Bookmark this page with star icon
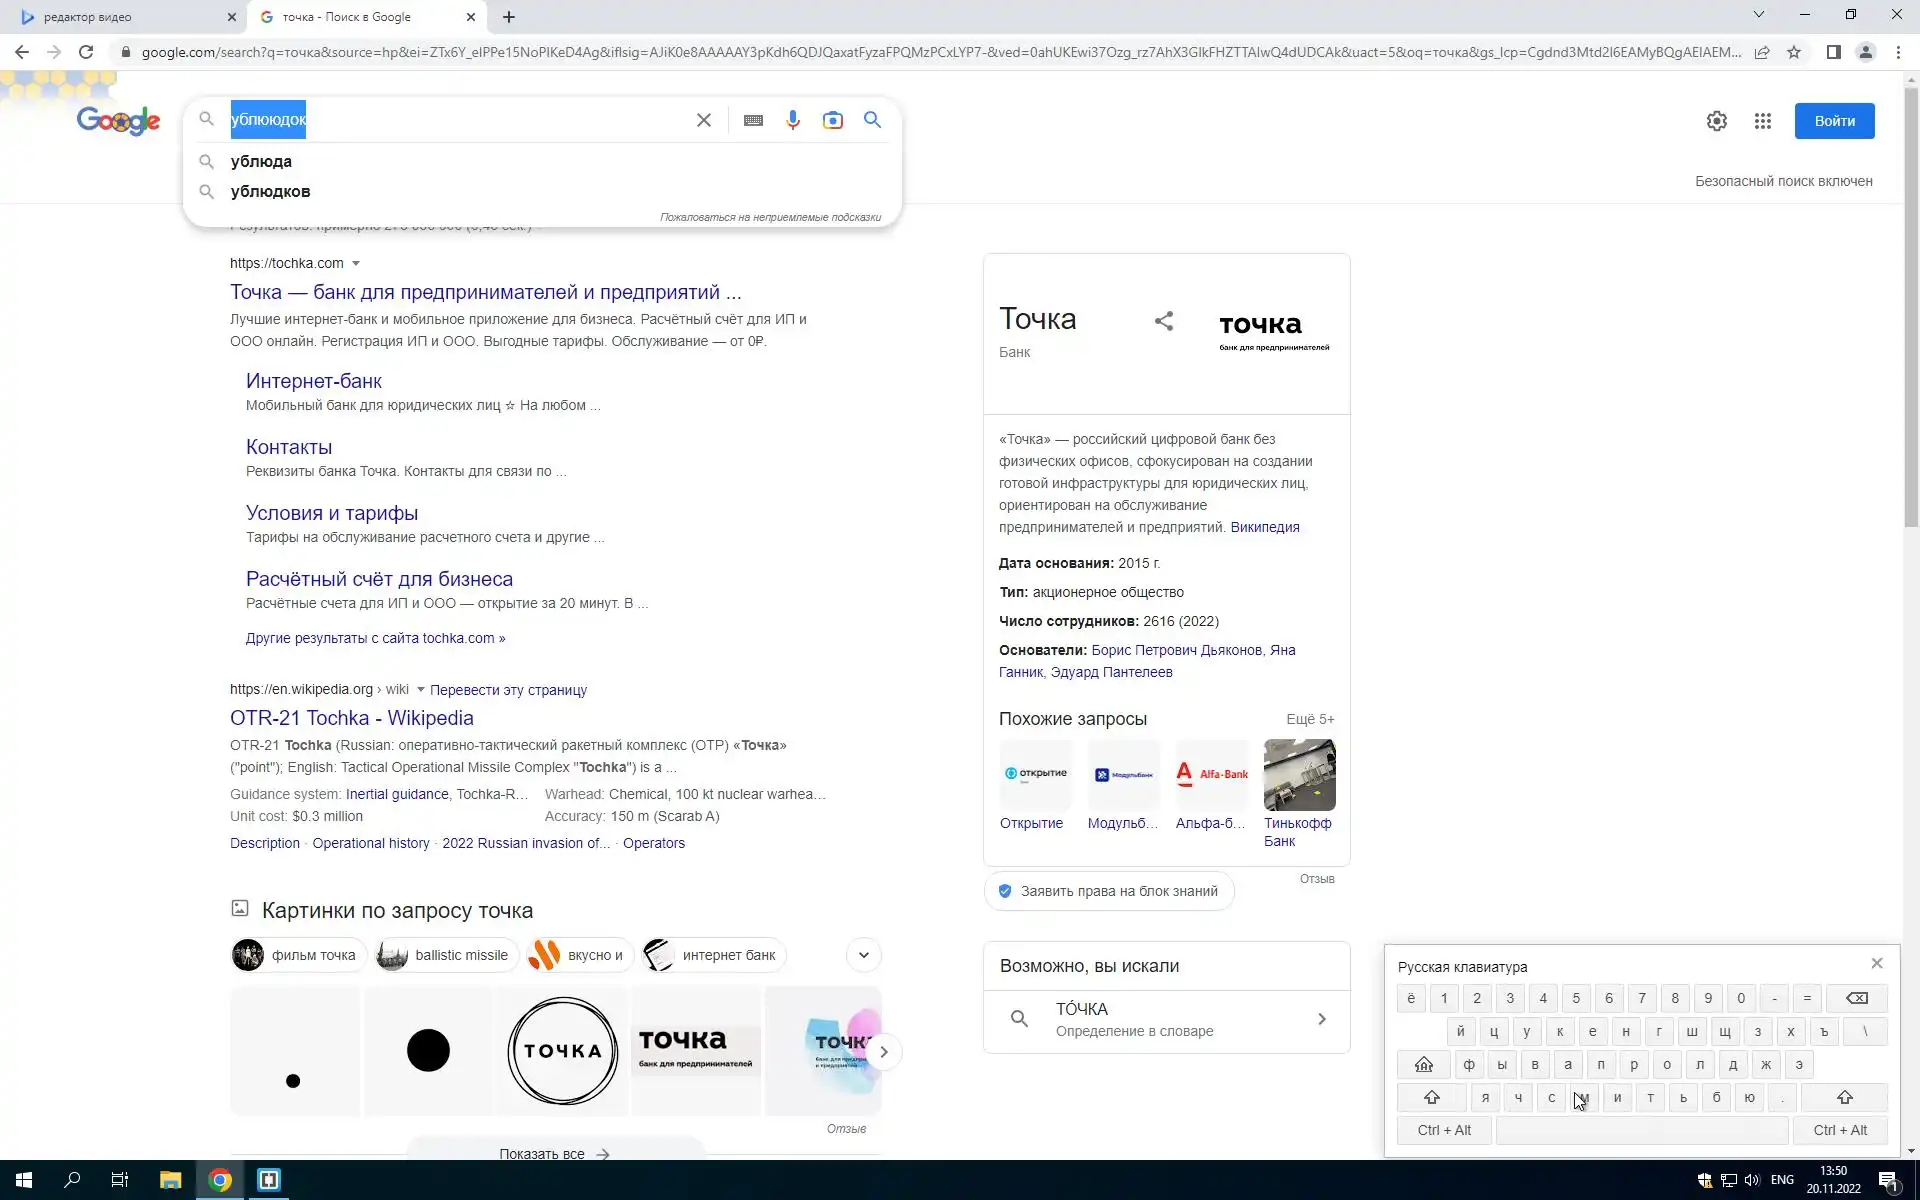Screen dimensions: 1920x1200 tap(1794, 52)
